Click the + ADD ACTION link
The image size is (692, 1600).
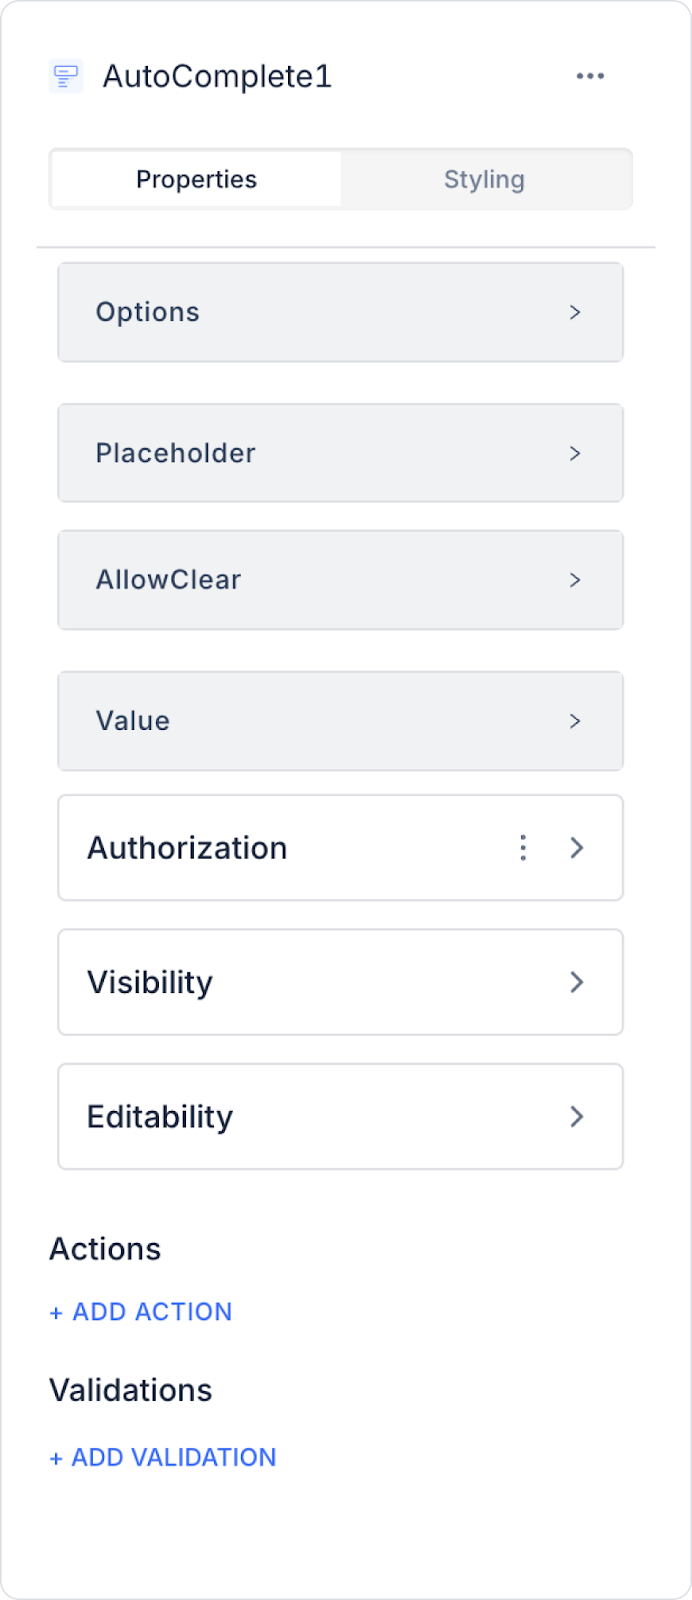[141, 1312]
